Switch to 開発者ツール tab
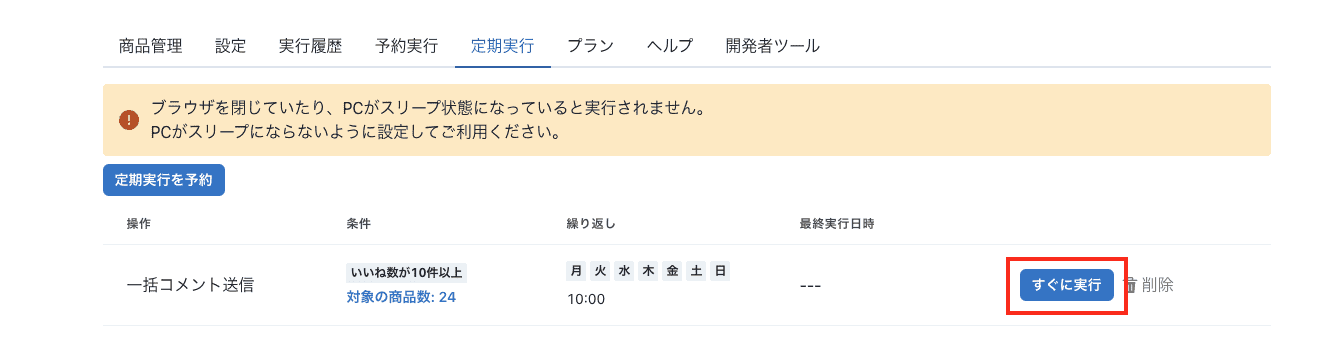This screenshot has height=363, width=1321. (x=773, y=46)
